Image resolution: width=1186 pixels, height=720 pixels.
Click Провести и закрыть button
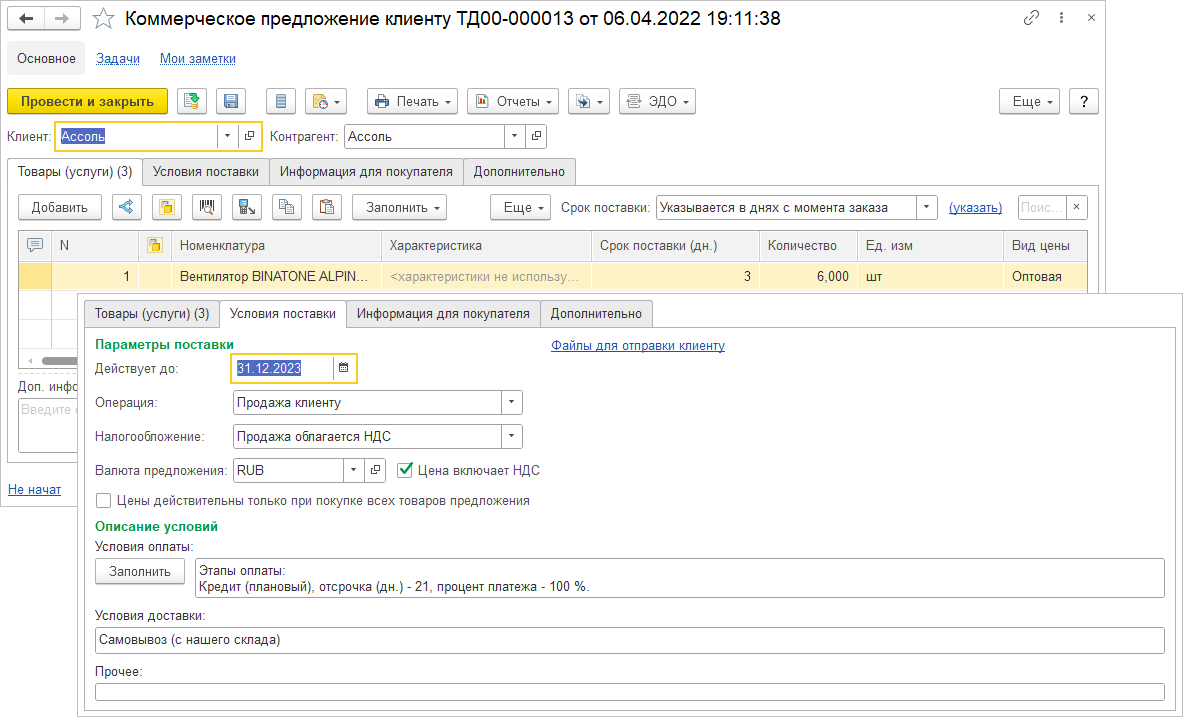pyautogui.click(x=88, y=101)
